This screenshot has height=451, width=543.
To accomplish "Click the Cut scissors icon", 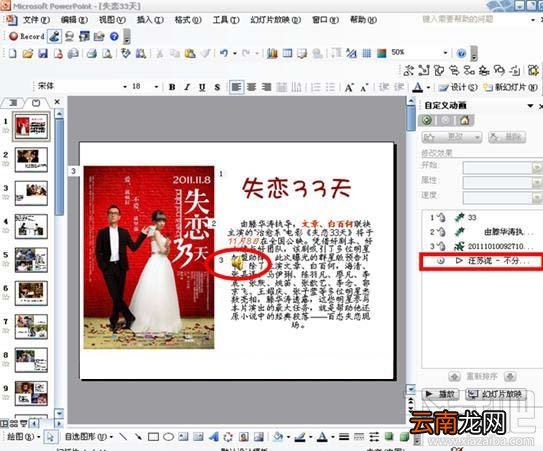I will (160, 53).
